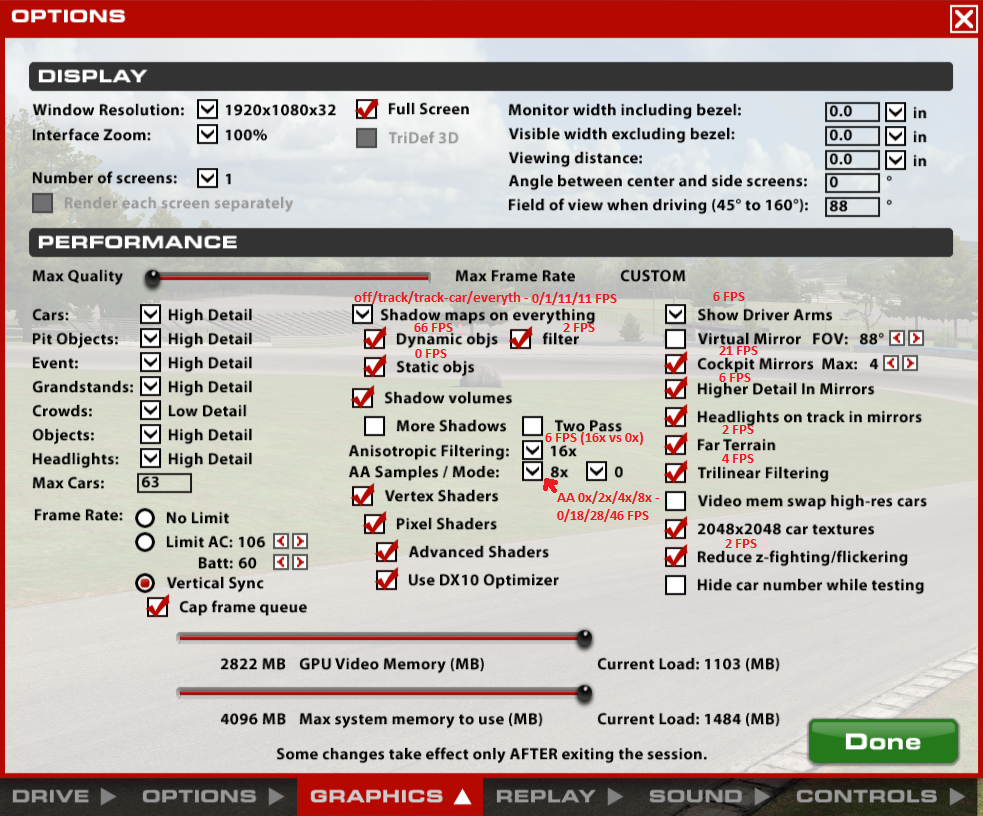Increase Virtual Mirror FOV with right arrow
This screenshot has width=983, height=816.
pyautogui.click(x=915, y=339)
